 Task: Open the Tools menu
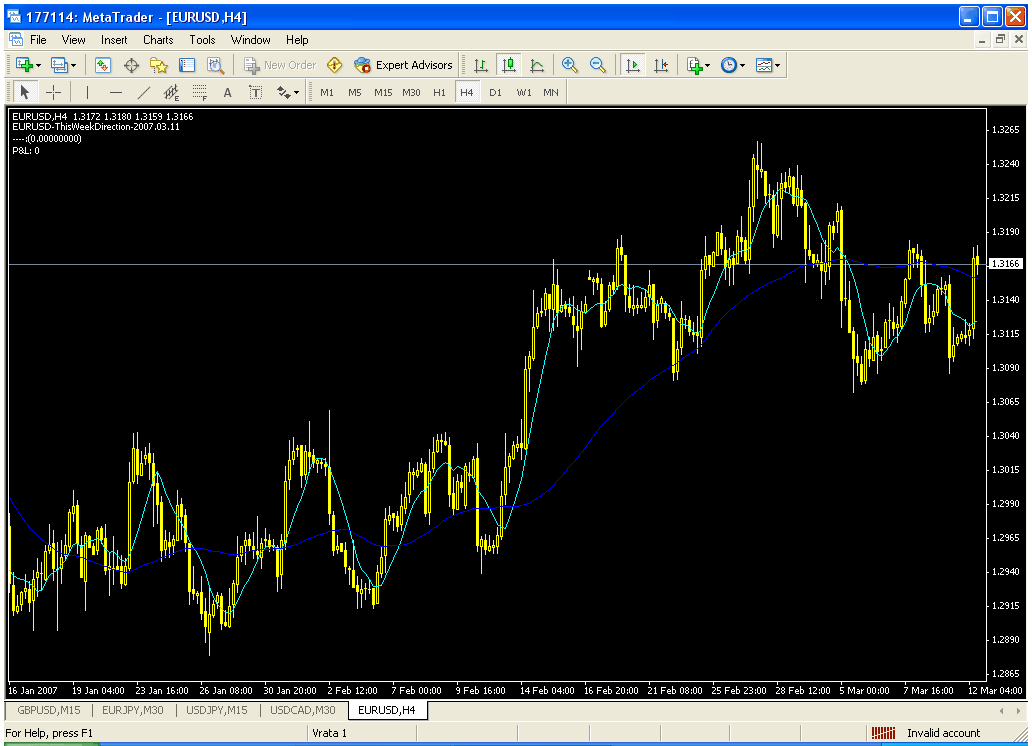202,40
